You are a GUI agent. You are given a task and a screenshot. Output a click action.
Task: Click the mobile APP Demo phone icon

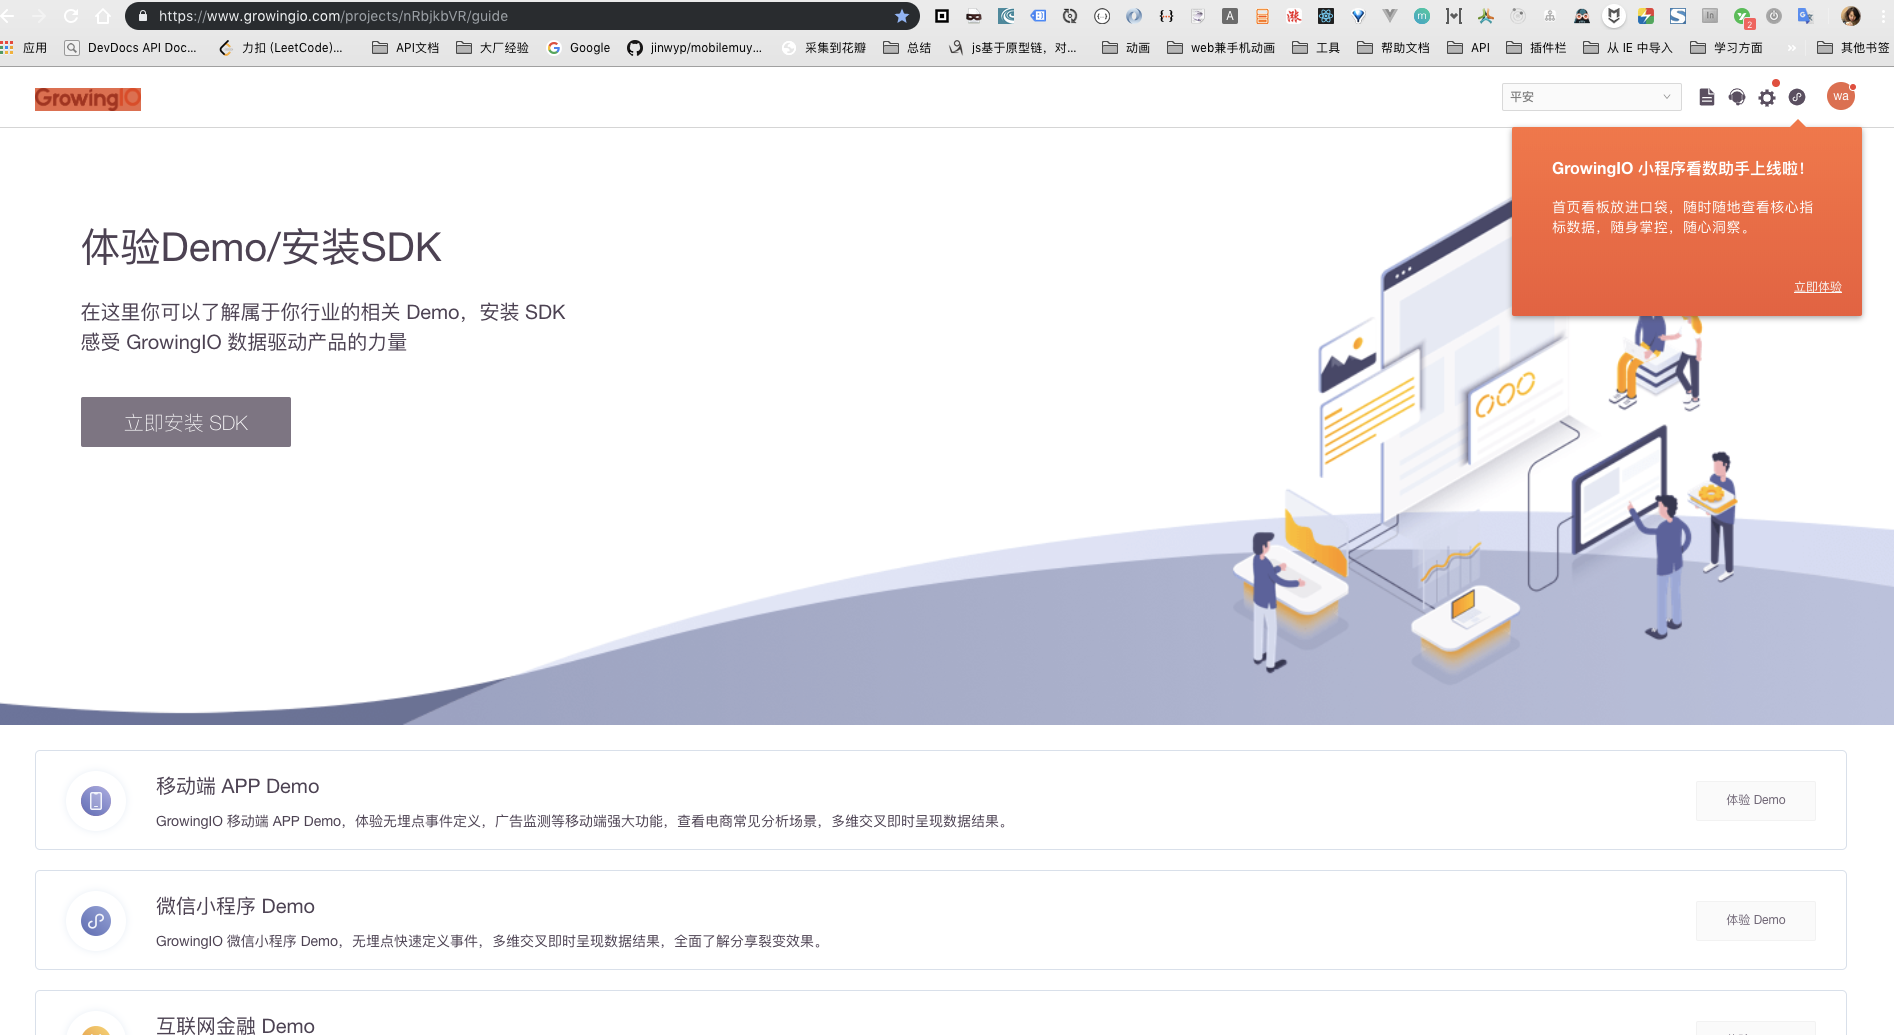coord(96,801)
